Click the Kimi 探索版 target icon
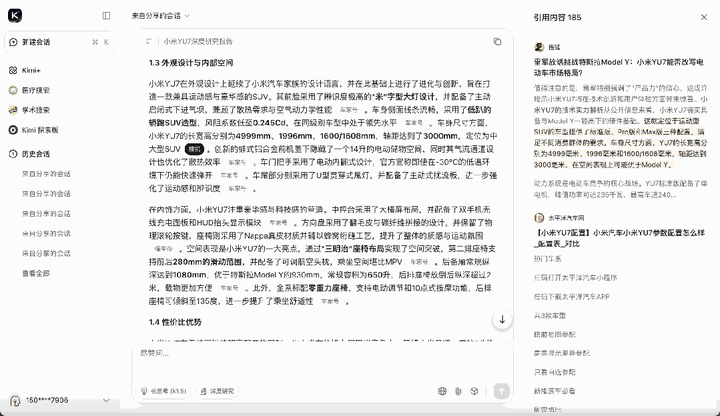Image resolution: width=720 pixels, height=416 pixels. [x=13, y=130]
